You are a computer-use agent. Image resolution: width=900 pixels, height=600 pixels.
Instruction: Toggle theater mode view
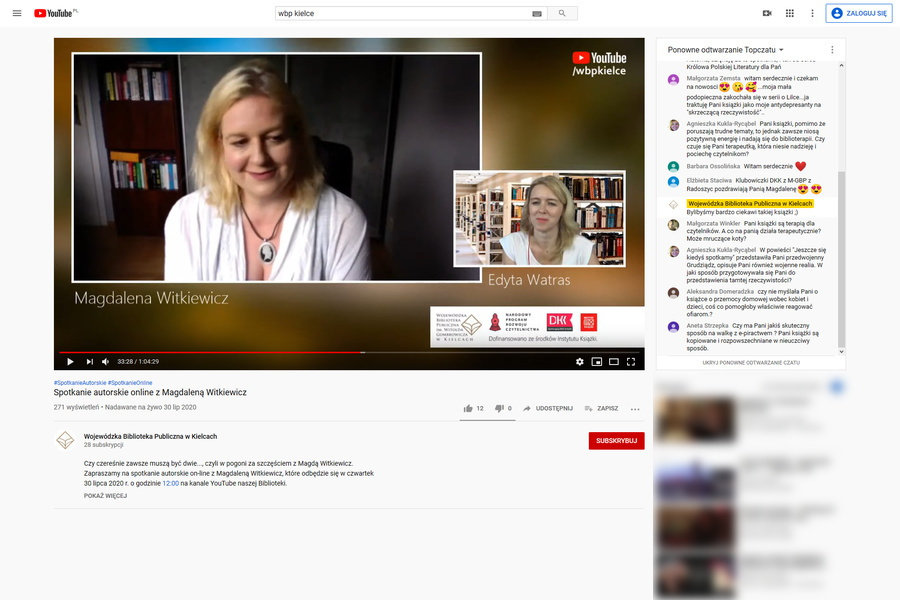click(x=614, y=361)
